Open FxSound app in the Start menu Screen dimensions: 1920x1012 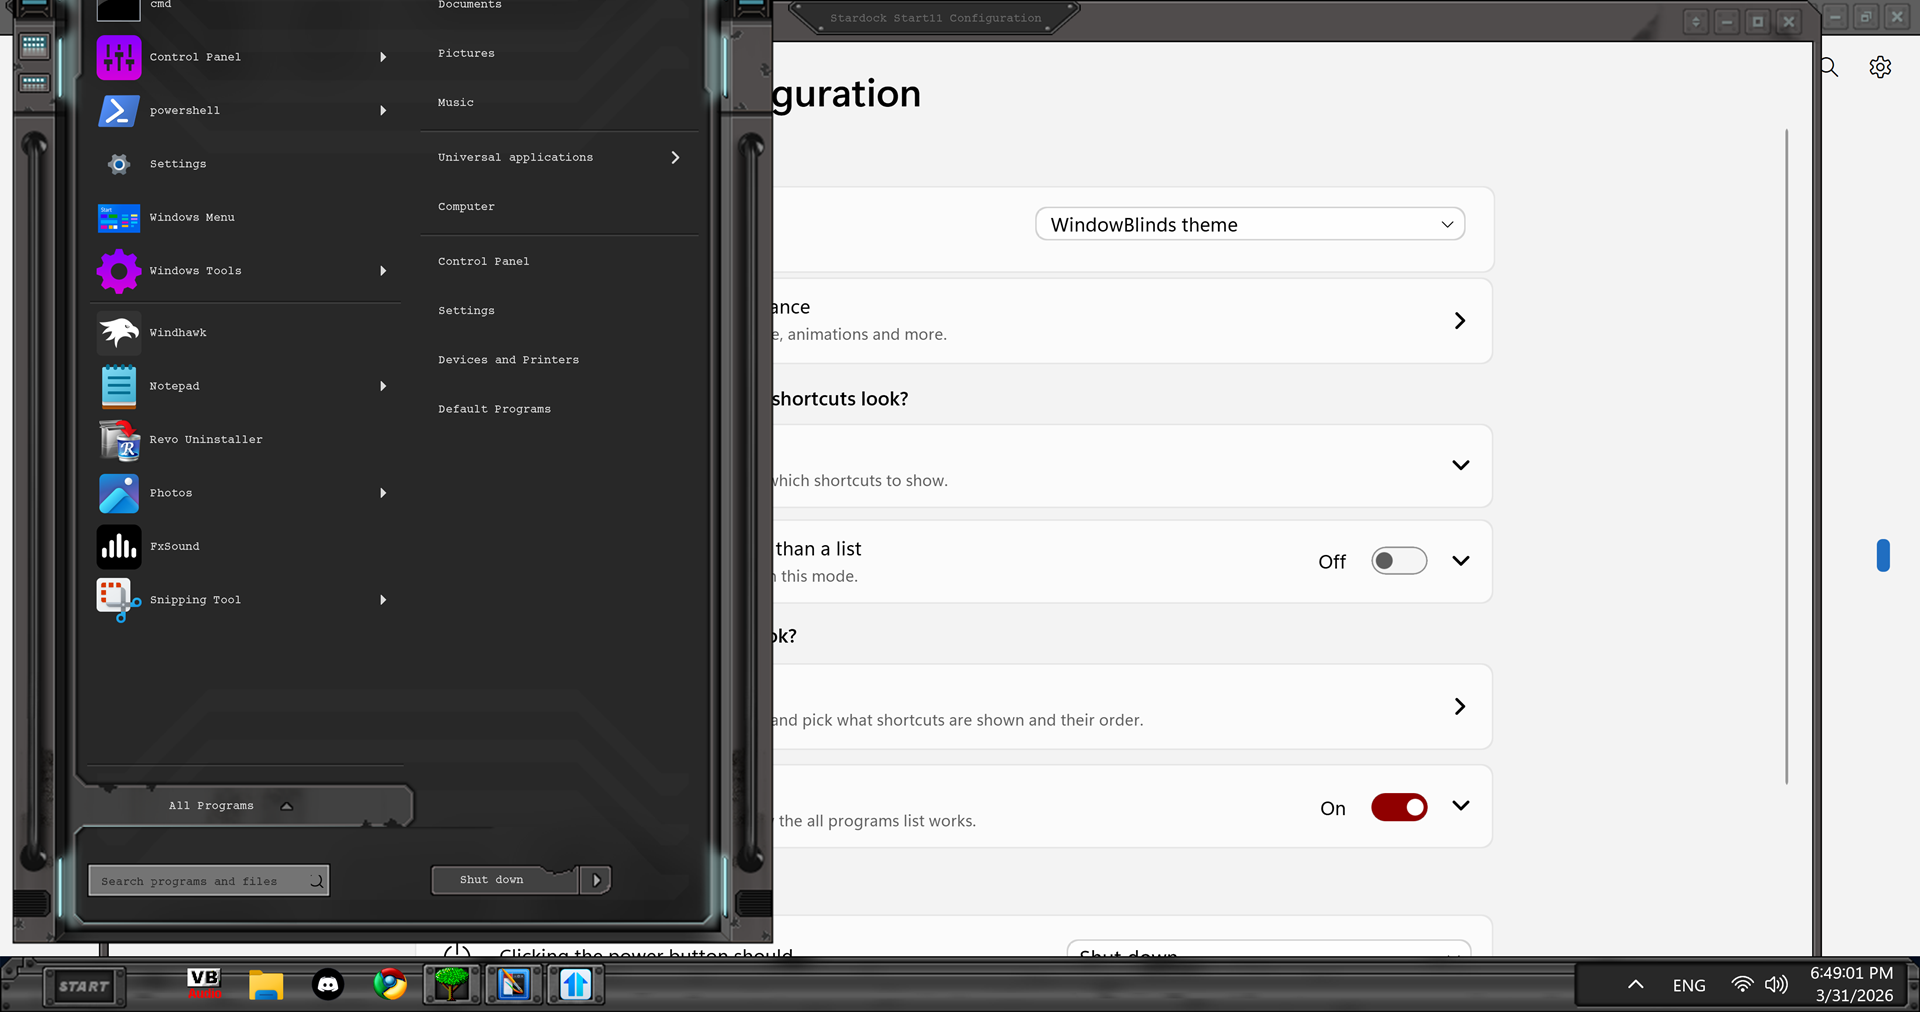pyautogui.click(x=174, y=547)
